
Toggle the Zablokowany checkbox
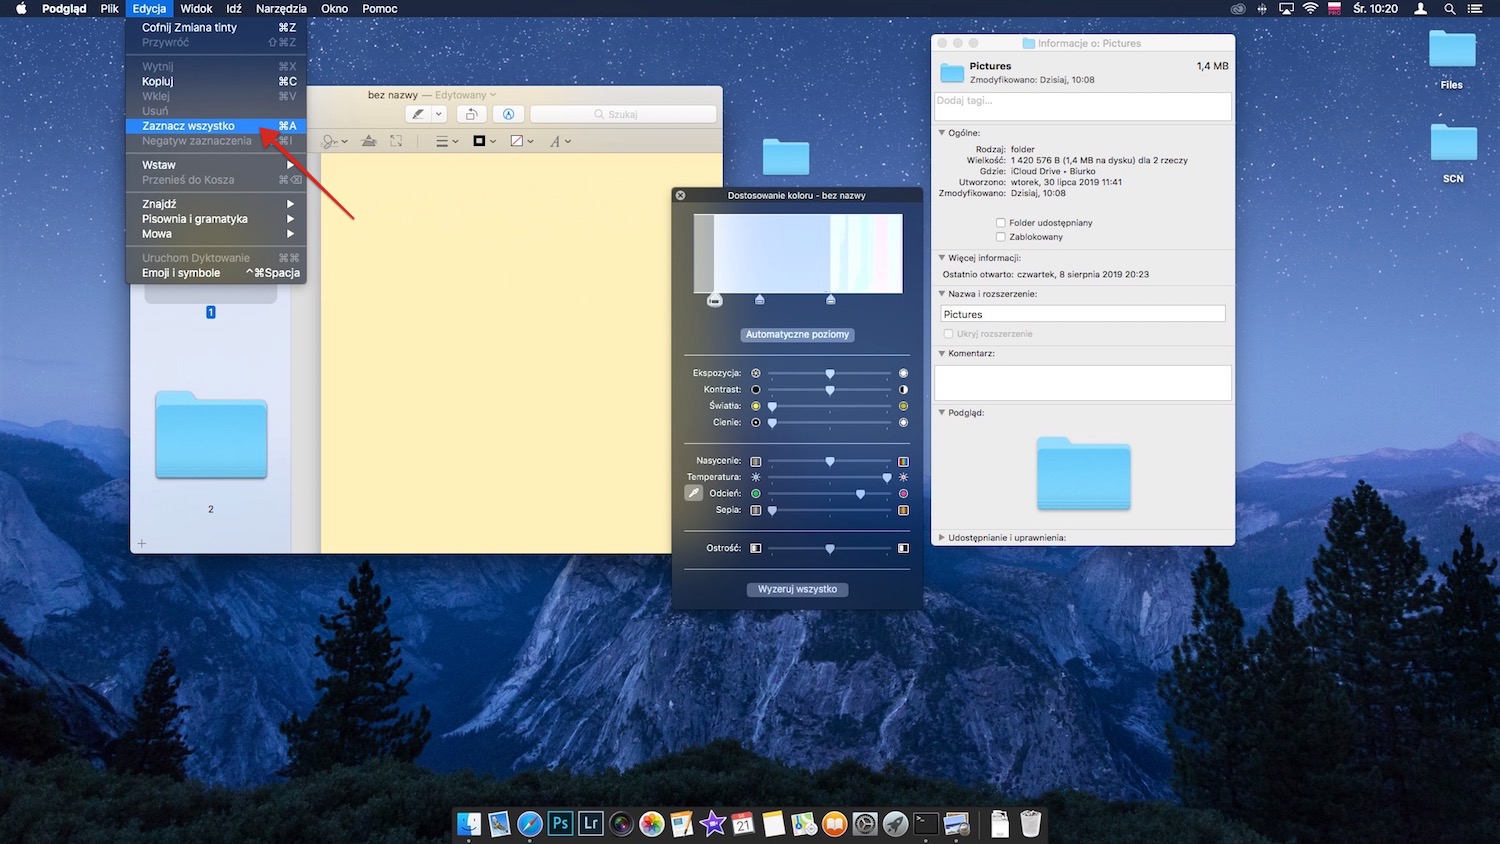click(x=1000, y=236)
